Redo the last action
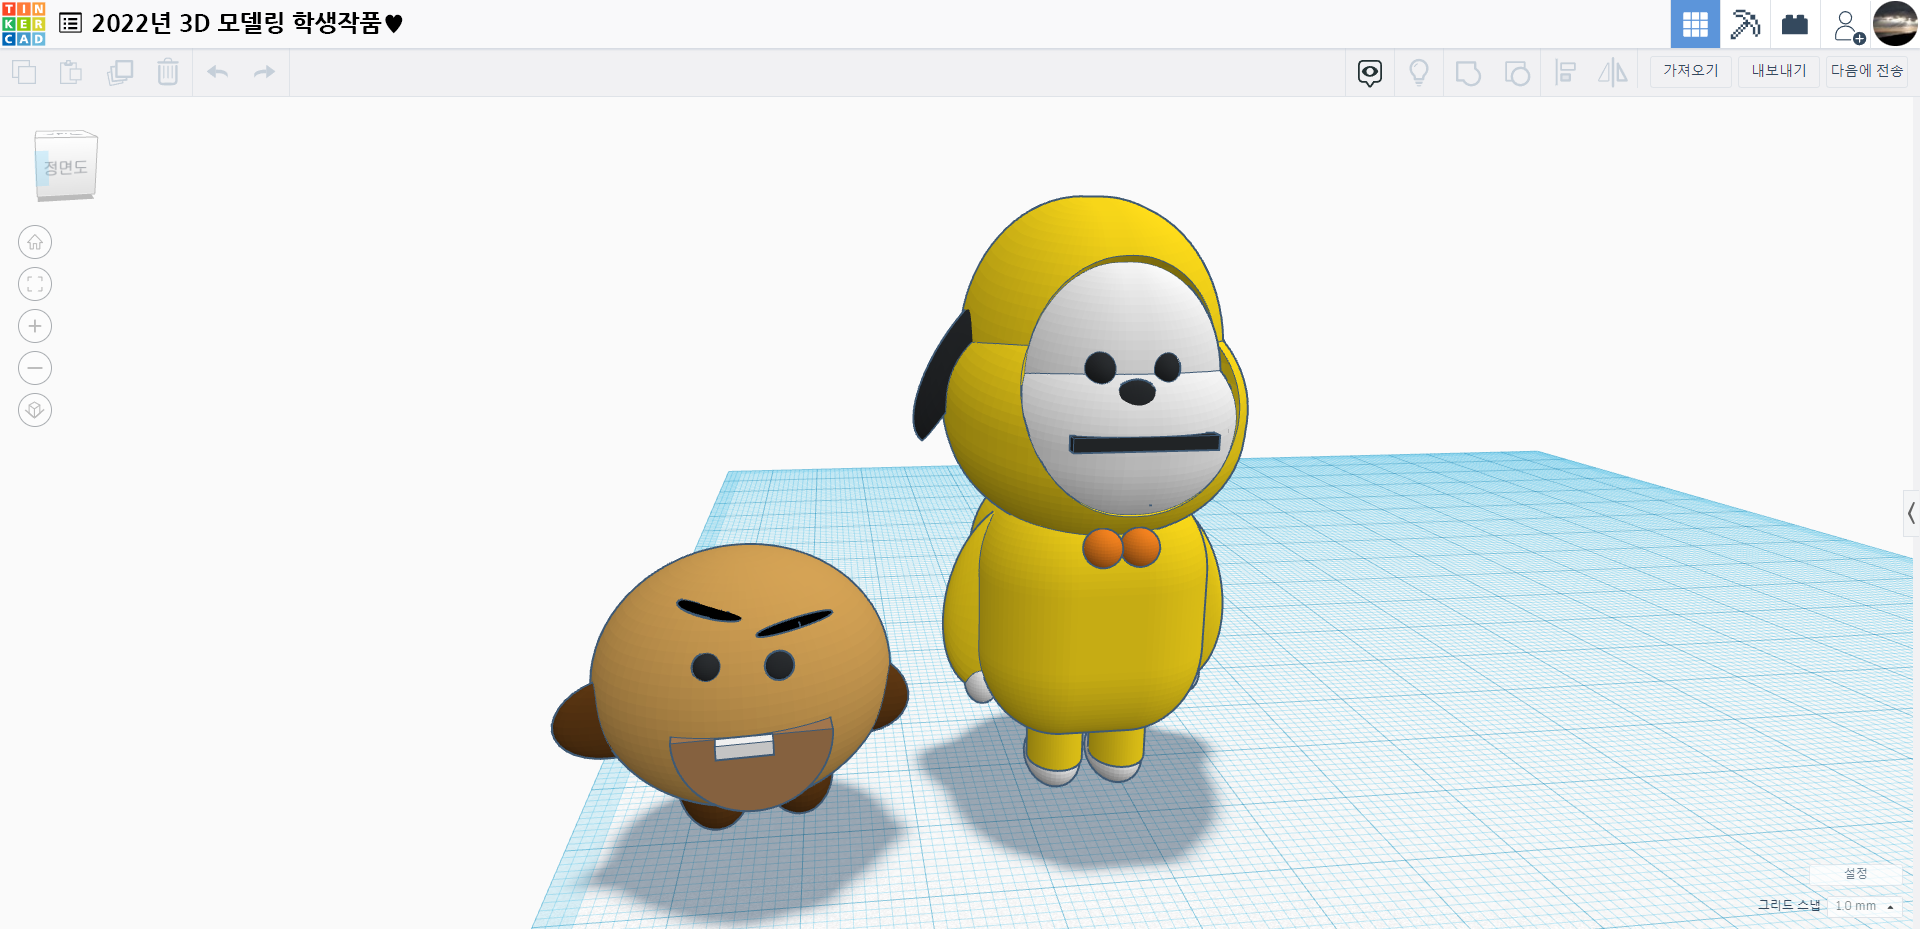 (264, 72)
